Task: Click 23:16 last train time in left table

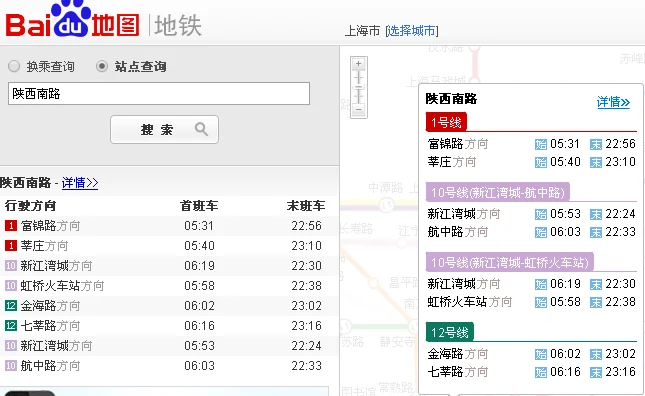Action: coord(306,326)
